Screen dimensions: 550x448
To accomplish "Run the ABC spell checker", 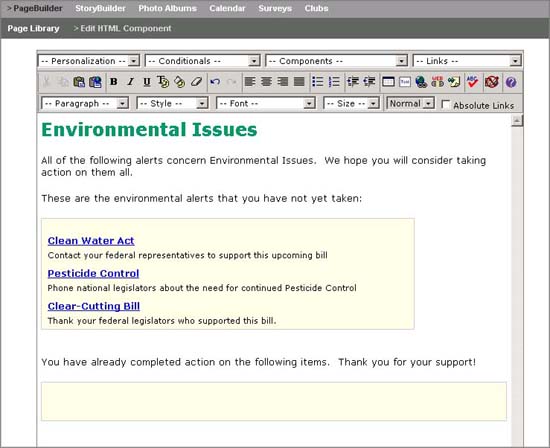I will (x=472, y=82).
